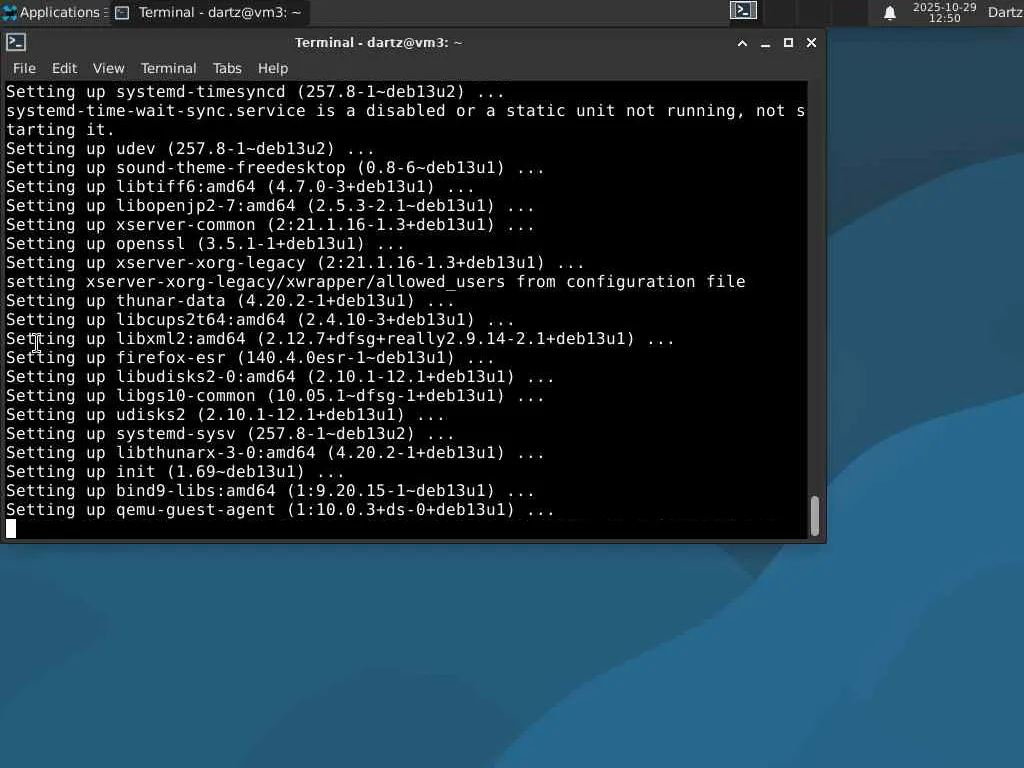Click the line 'Setting up libcups2t64:amd64'
Image resolution: width=1024 pixels, height=768 pixels.
(x=260, y=320)
